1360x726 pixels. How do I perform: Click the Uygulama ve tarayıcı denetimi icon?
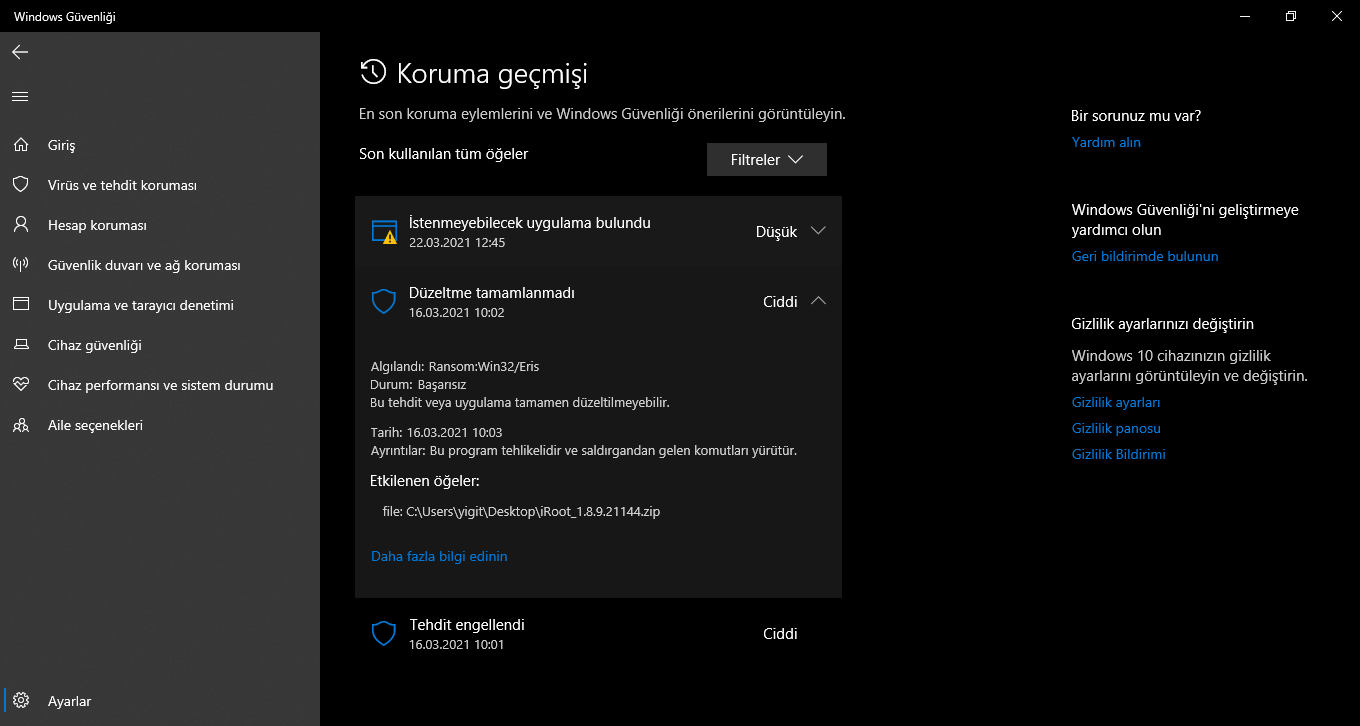[x=20, y=305]
